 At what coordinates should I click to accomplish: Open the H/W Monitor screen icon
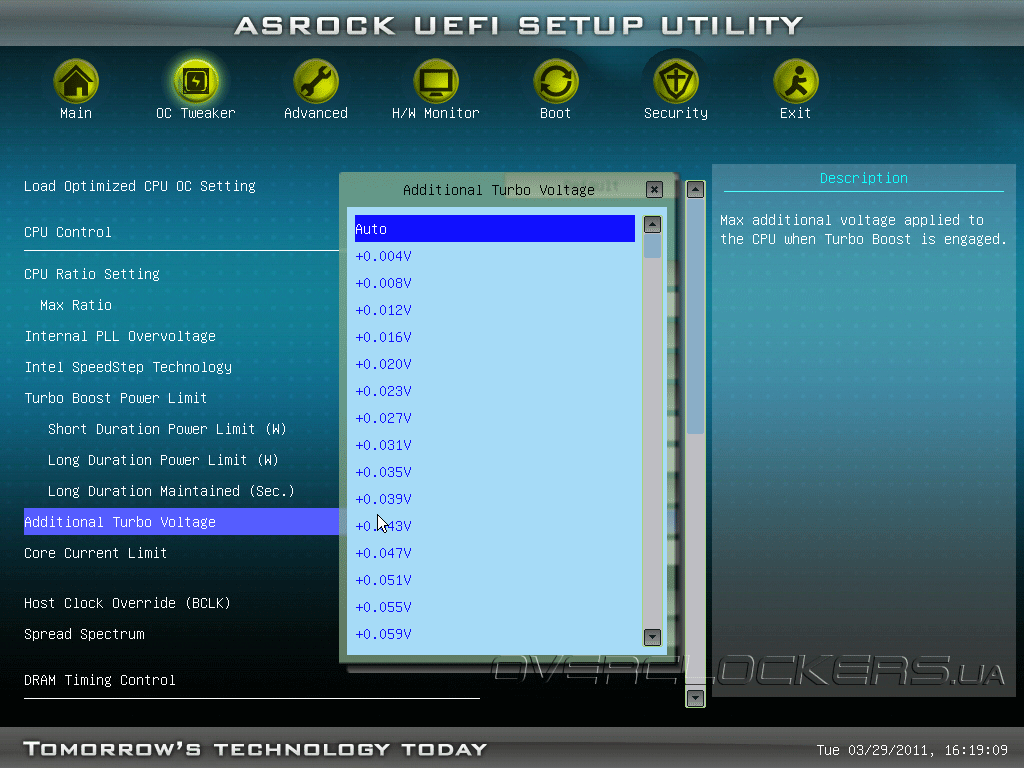point(436,81)
